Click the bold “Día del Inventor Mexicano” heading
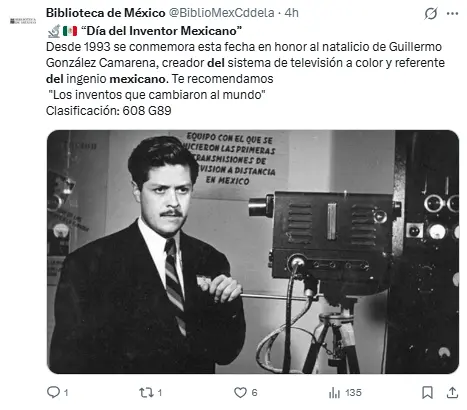467x410 pixels. click(162, 31)
